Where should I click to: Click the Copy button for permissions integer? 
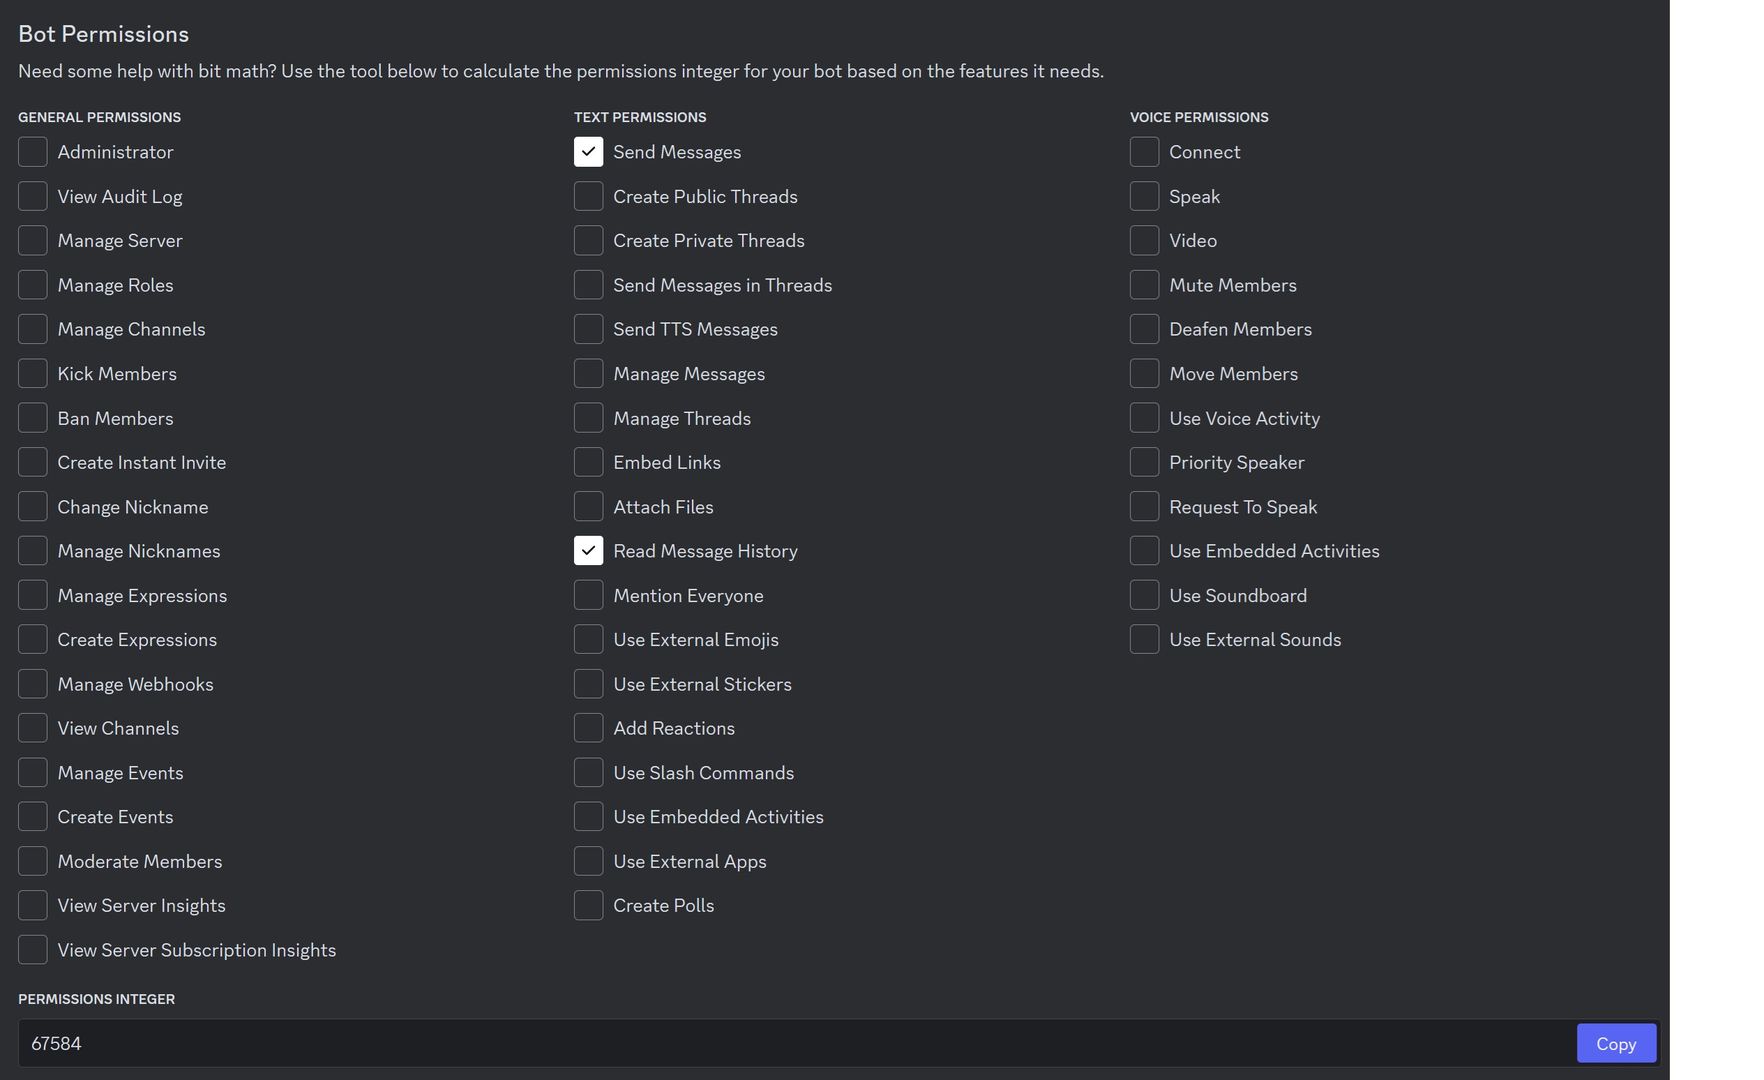[1615, 1043]
